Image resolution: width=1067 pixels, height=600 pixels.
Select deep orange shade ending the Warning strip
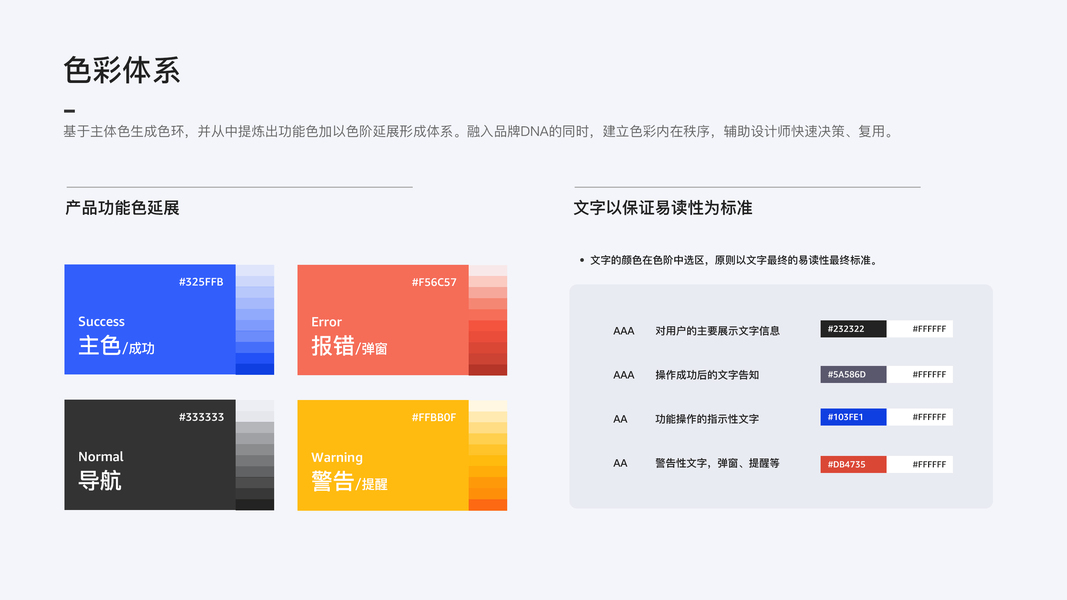point(488,505)
